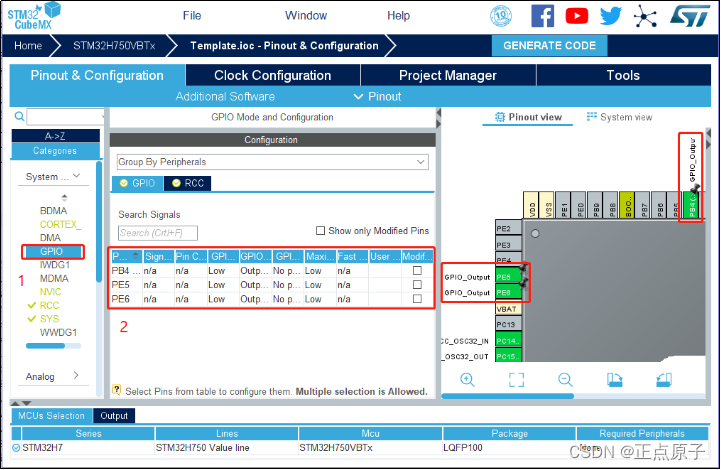
Task: Open the MCUs Selection tab
Action: [52, 416]
